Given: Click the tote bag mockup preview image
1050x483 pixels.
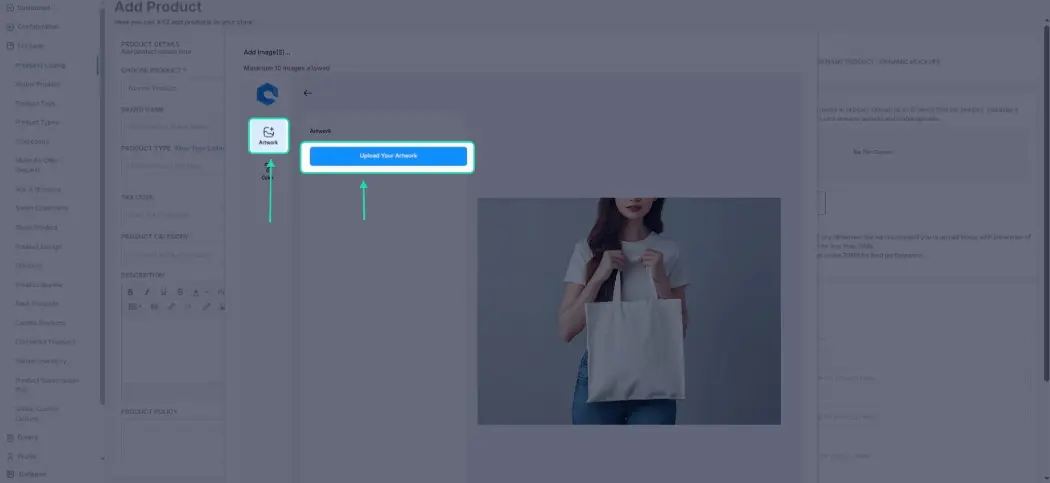Looking at the screenshot, I should click(629, 311).
